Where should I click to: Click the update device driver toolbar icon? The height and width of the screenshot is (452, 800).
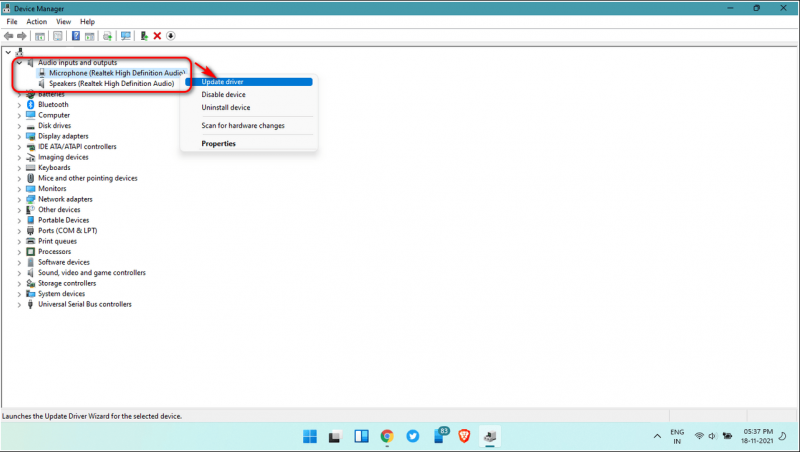144,36
